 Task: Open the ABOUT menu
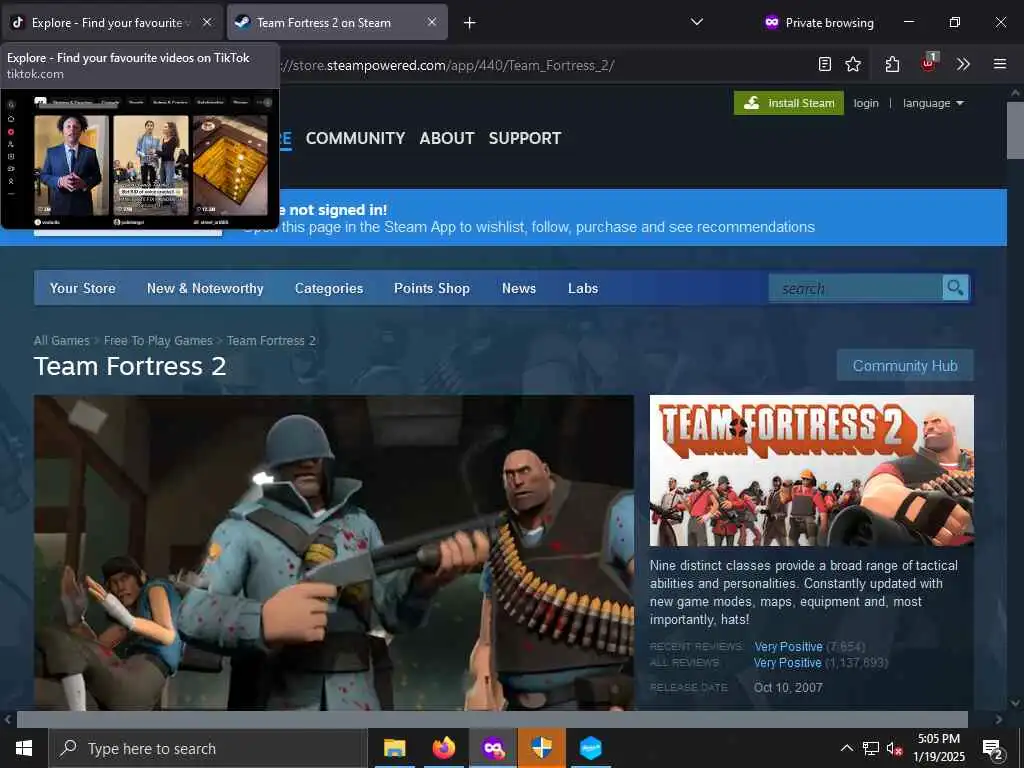pos(447,138)
